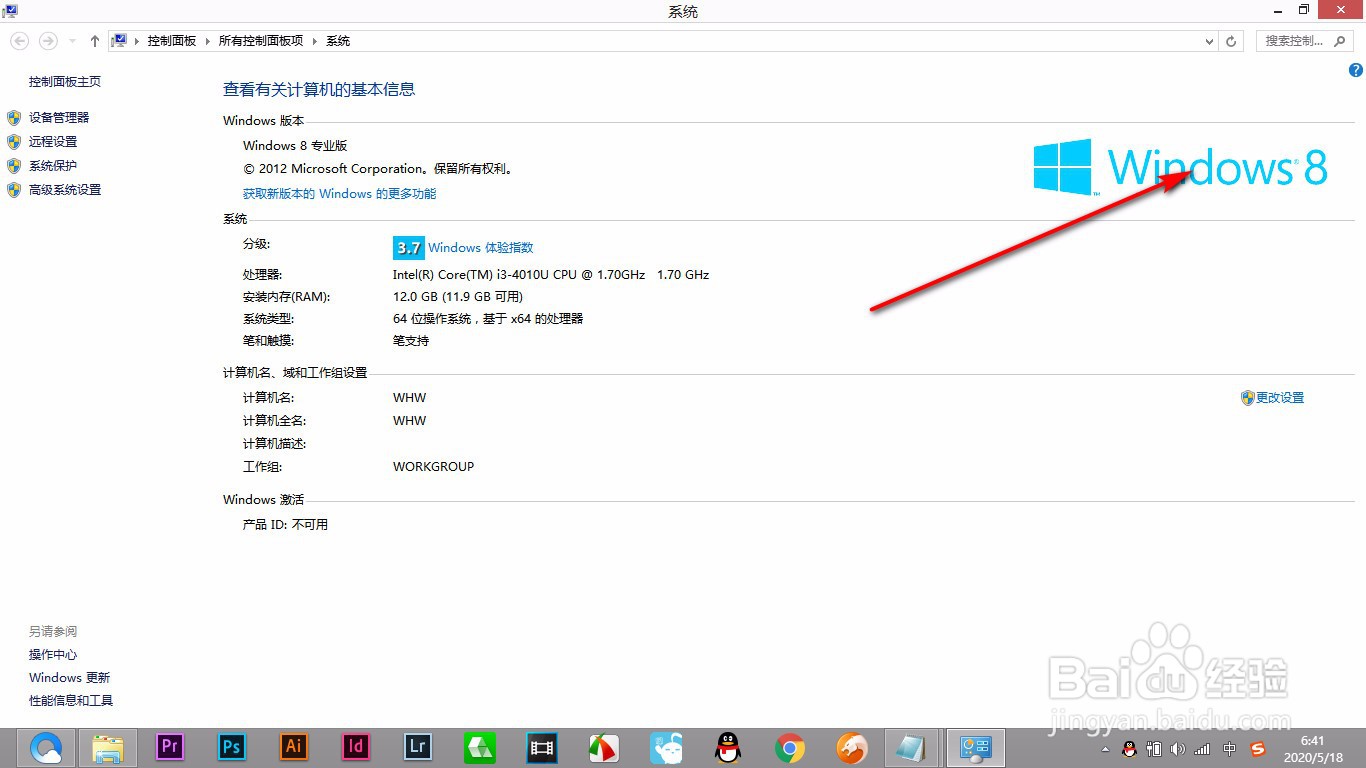The width and height of the screenshot is (1366, 768).
Task: Open 性能信息和工具 link
Action: 71,701
